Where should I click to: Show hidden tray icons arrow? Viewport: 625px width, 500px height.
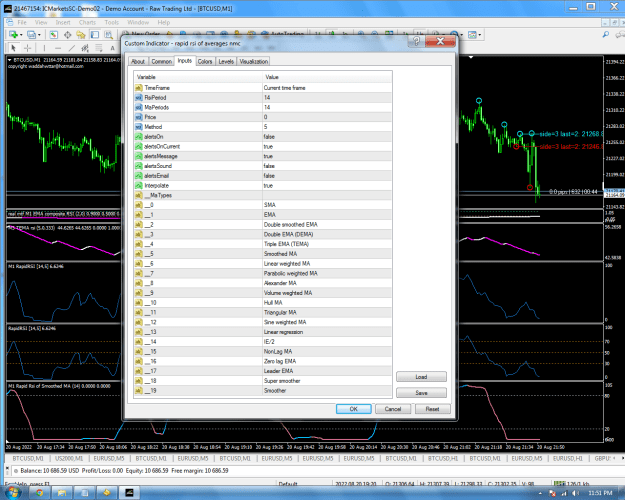click(x=541, y=494)
